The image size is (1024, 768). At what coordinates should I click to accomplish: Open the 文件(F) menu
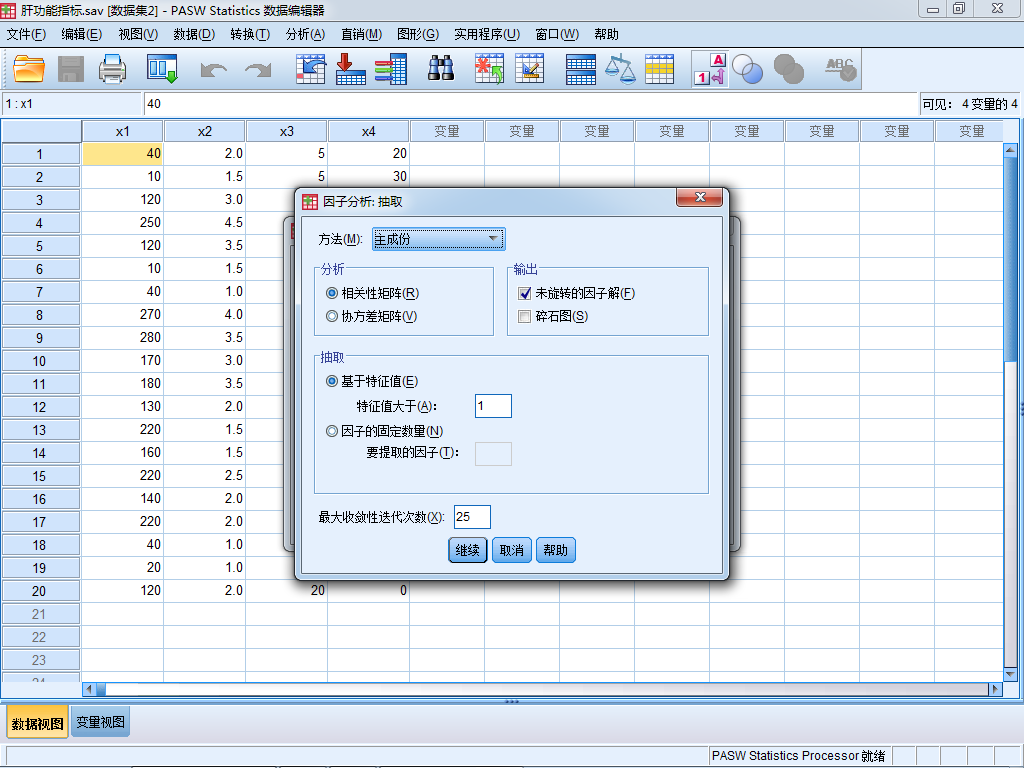point(26,34)
